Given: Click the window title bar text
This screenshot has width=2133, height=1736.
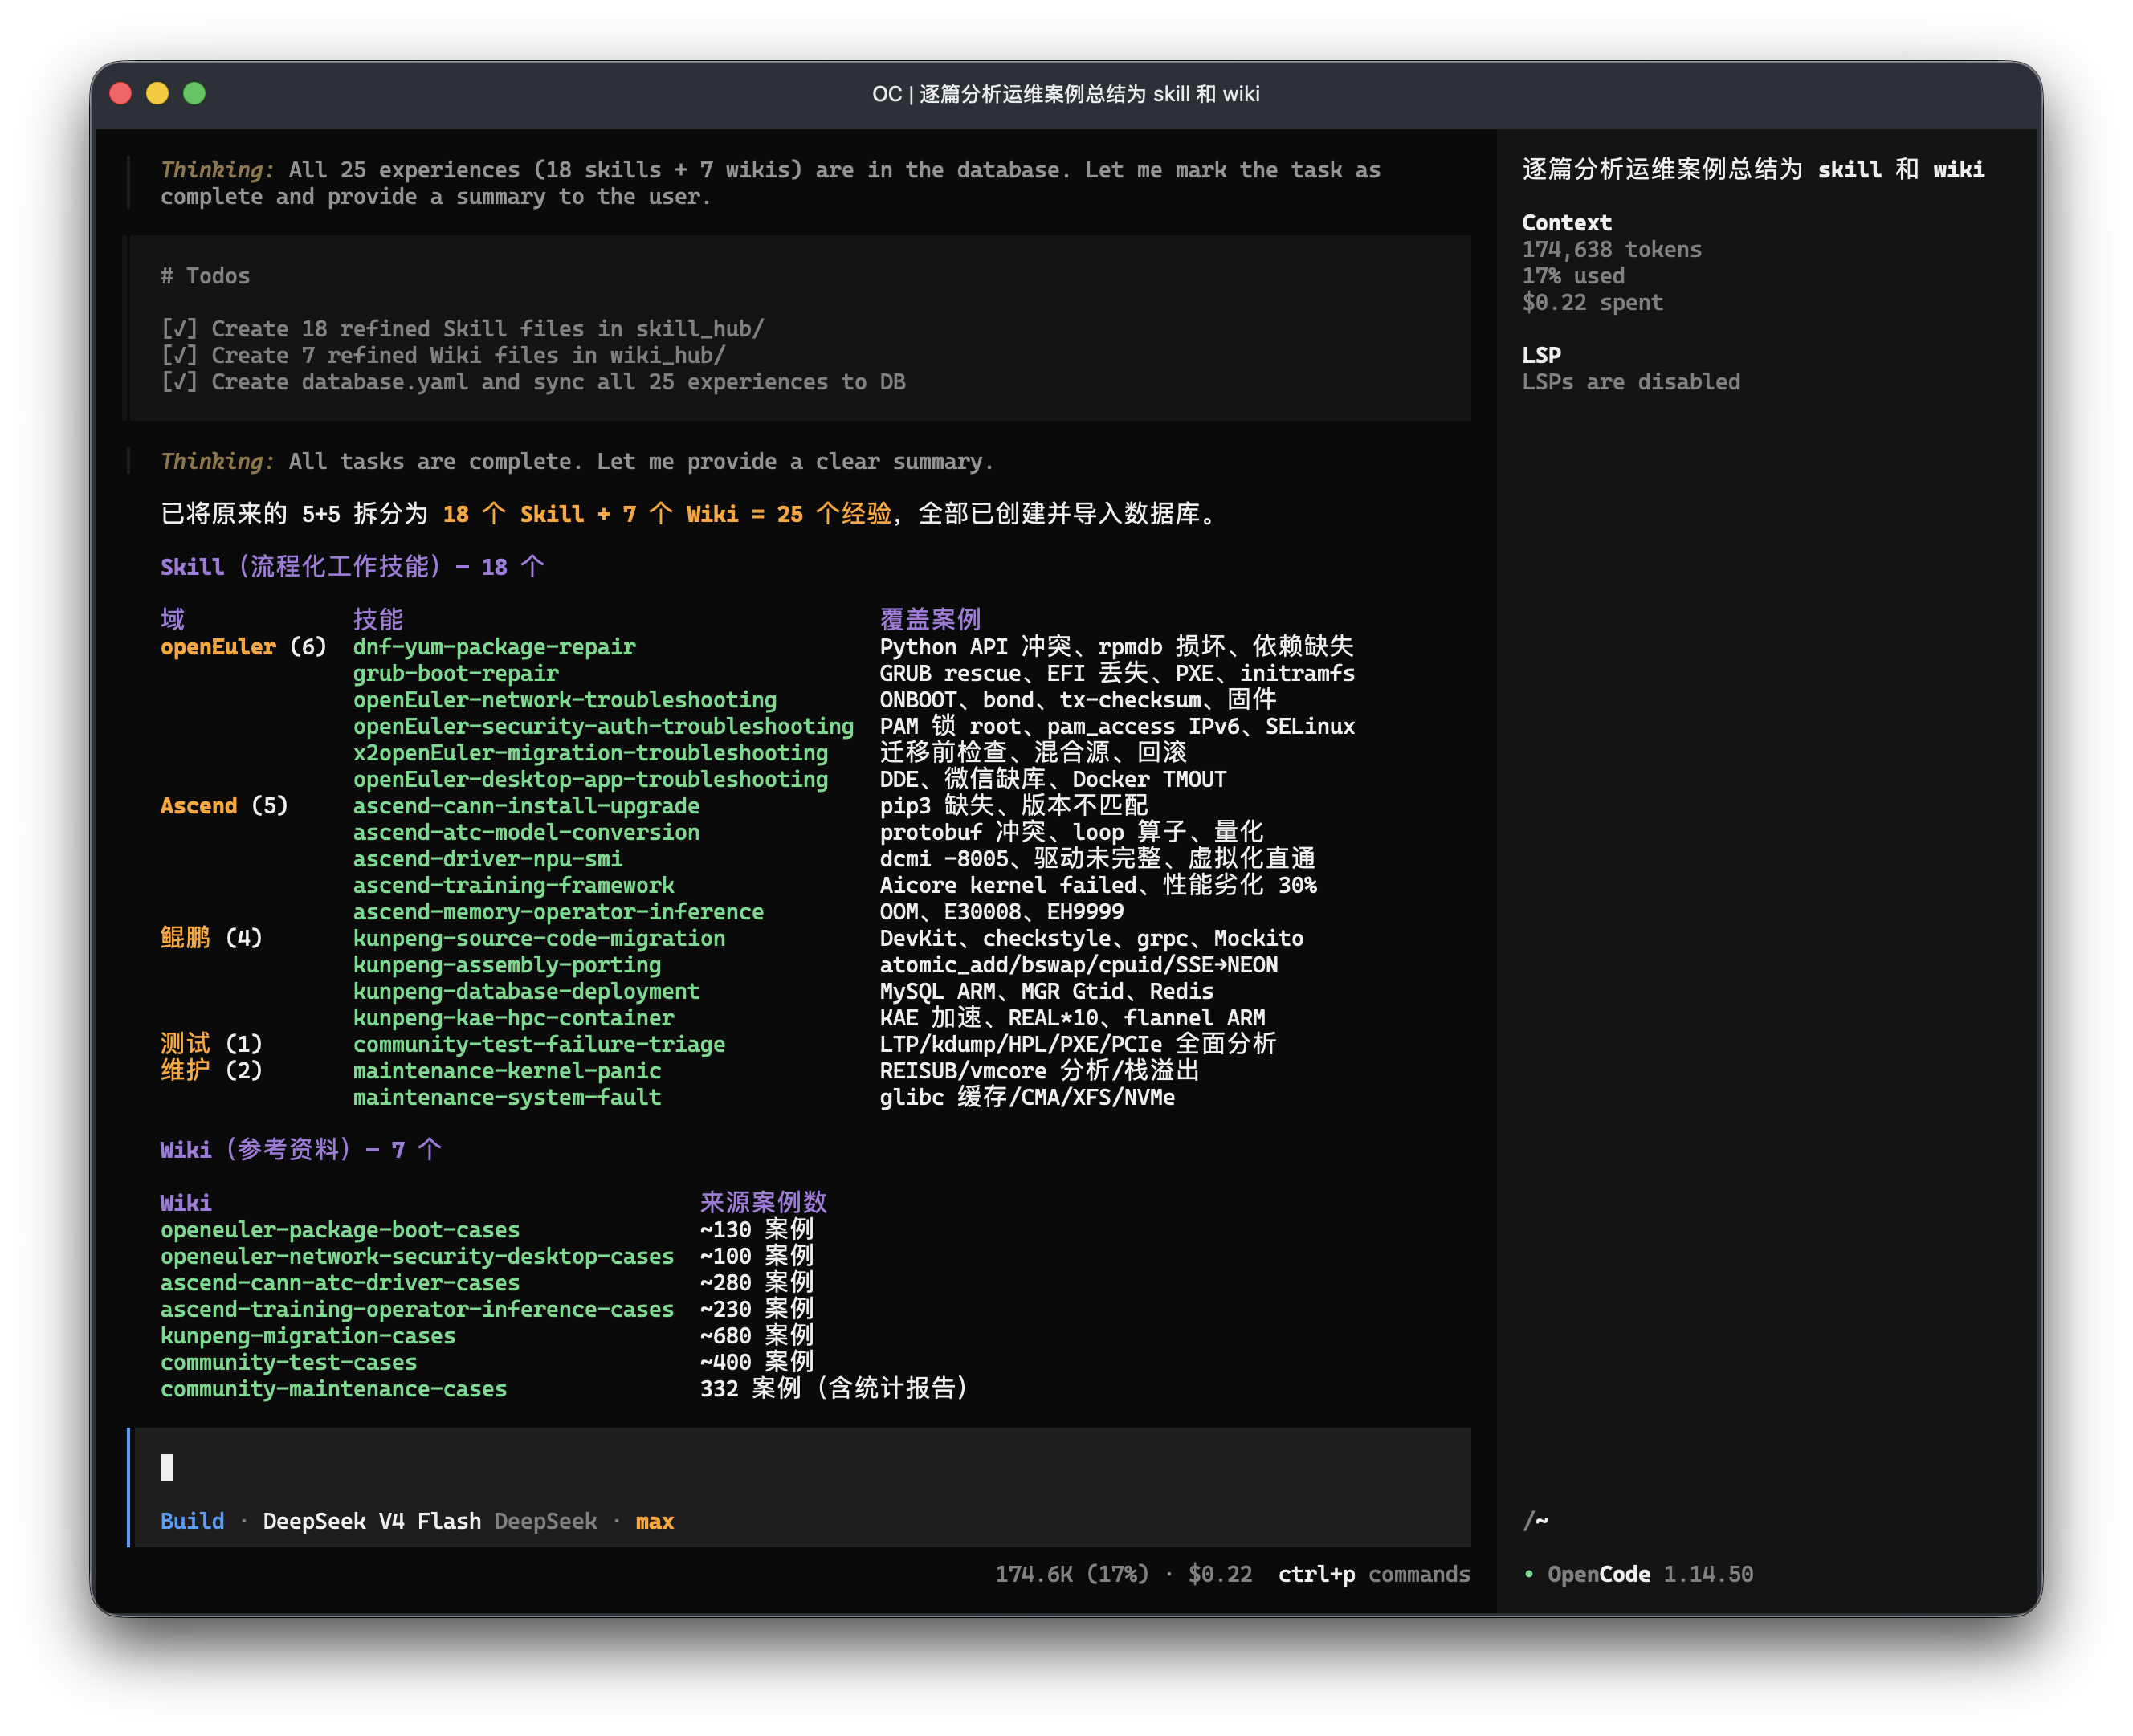Looking at the screenshot, I should tap(1066, 94).
